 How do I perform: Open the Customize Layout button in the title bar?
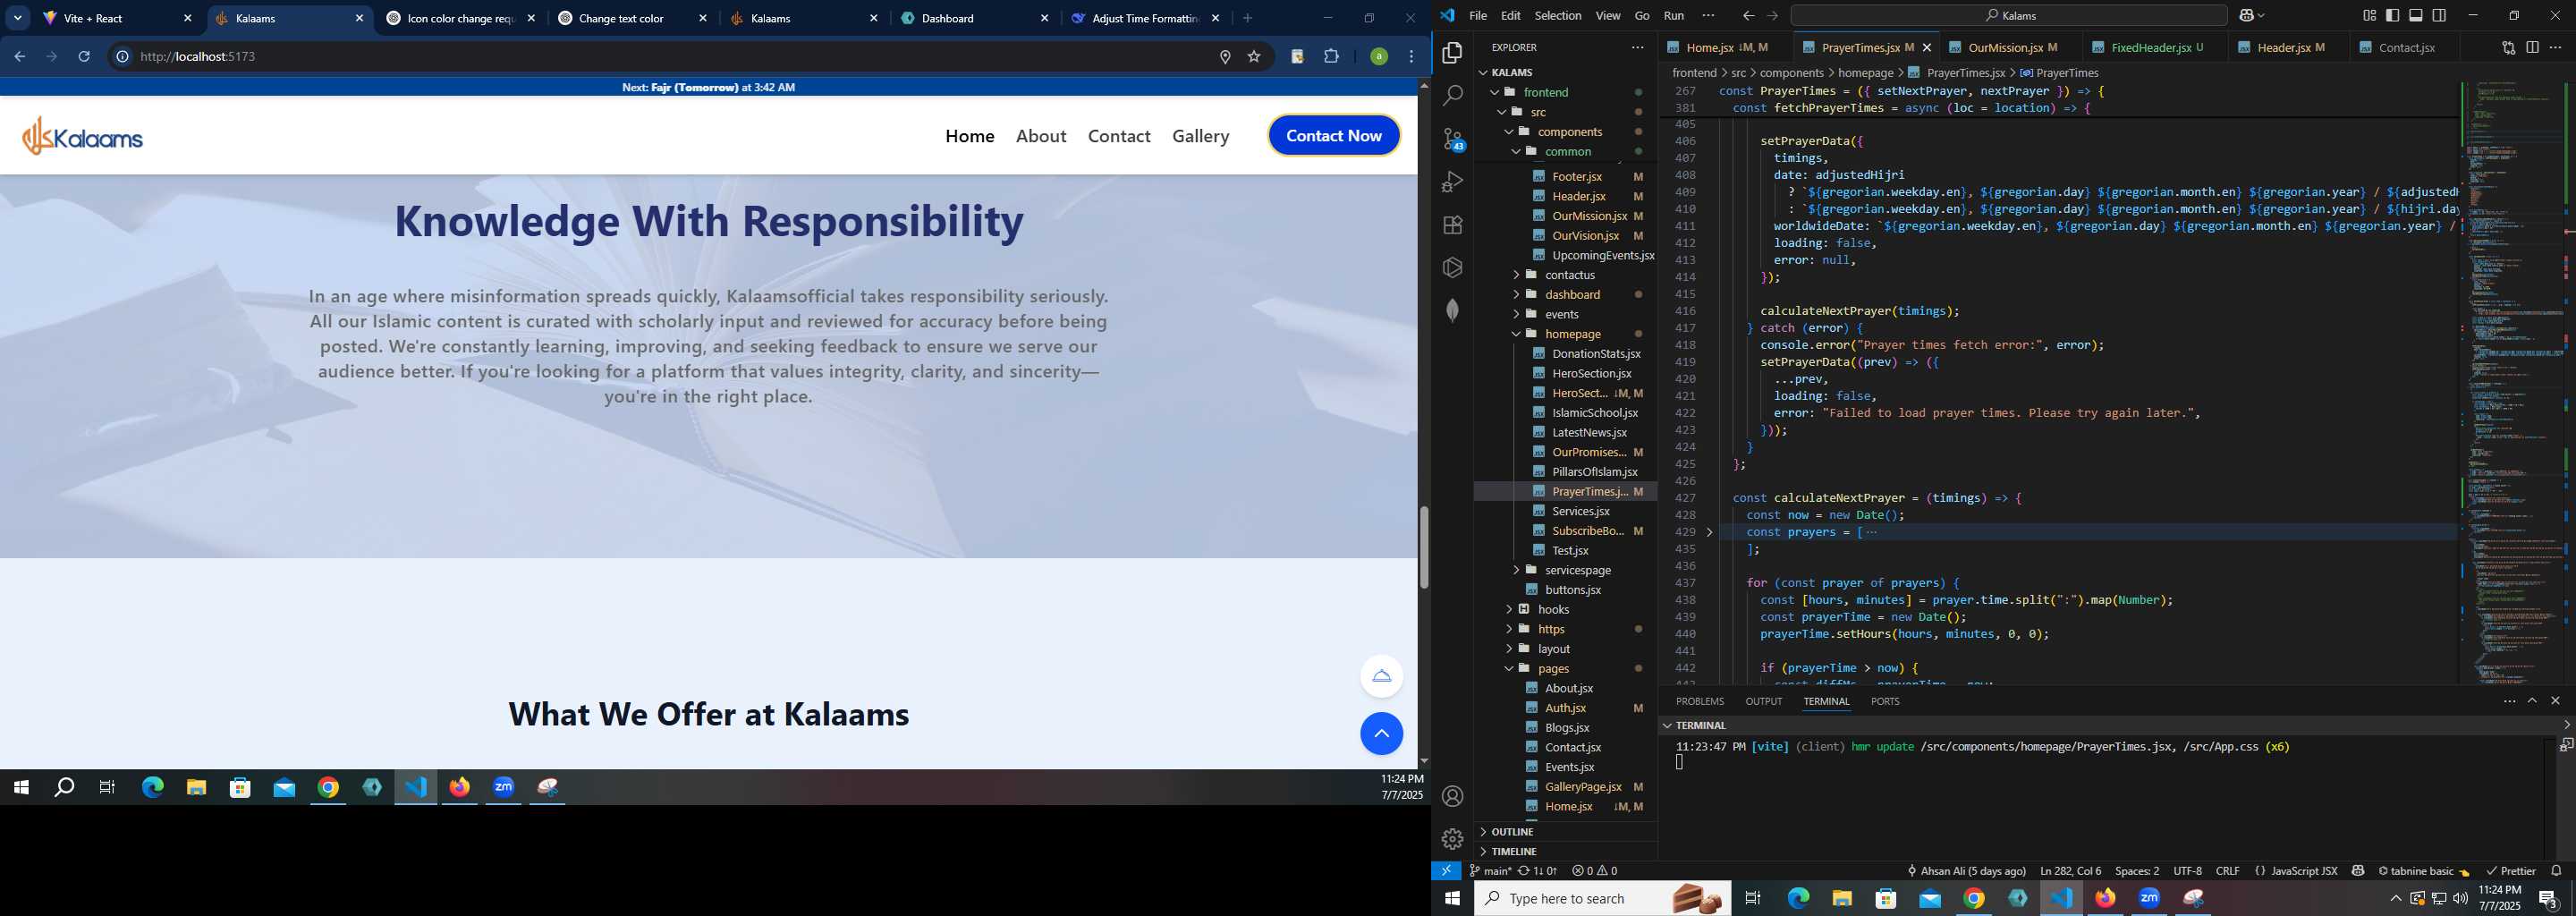(2369, 15)
